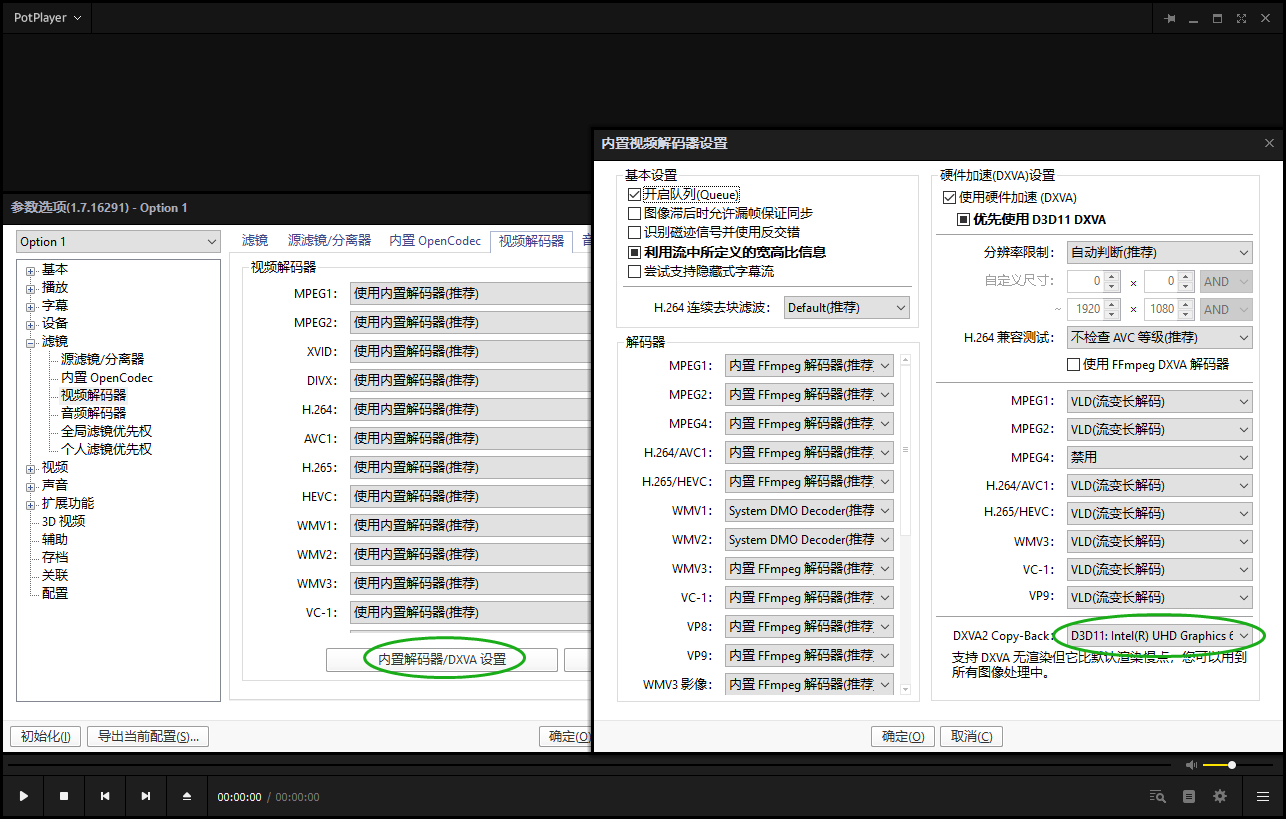Select the 视频解码器 tab

[x=531, y=241]
